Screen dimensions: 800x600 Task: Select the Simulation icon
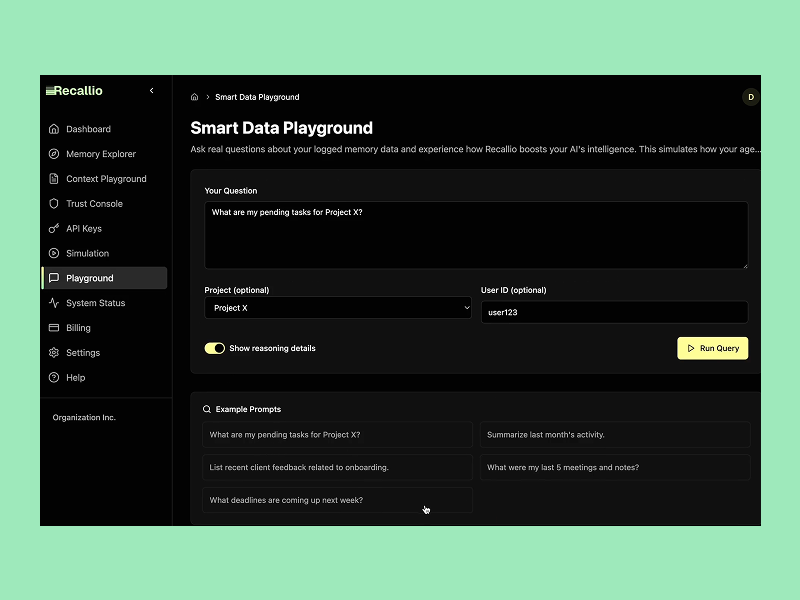point(52,253)
